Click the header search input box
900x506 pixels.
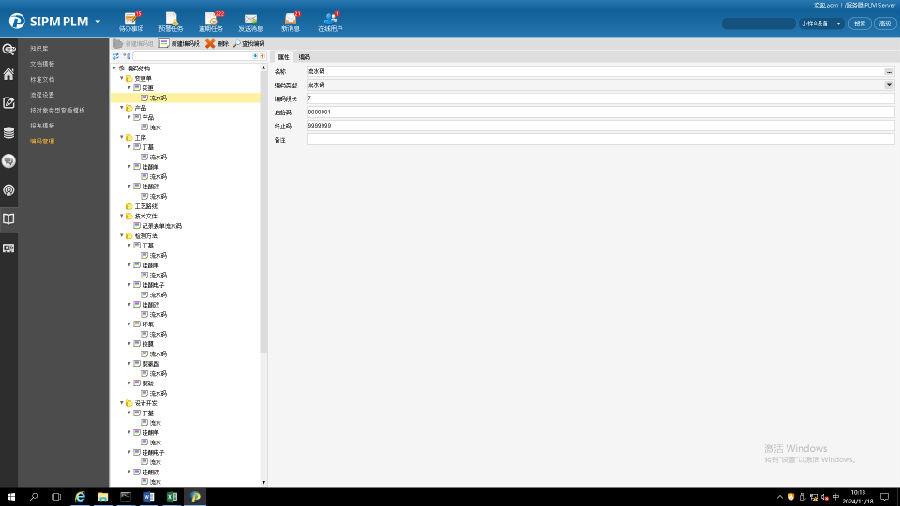pos(759,24)
